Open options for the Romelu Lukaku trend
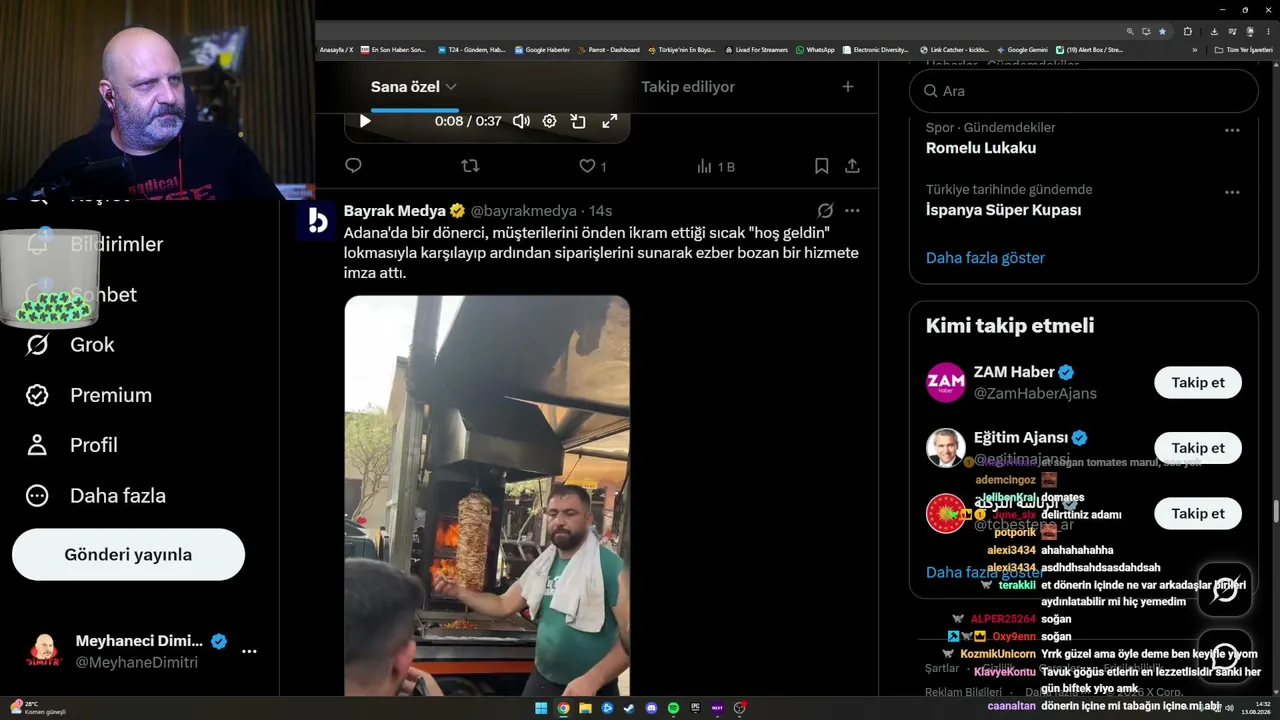1280x720 pixels. 1232,130
